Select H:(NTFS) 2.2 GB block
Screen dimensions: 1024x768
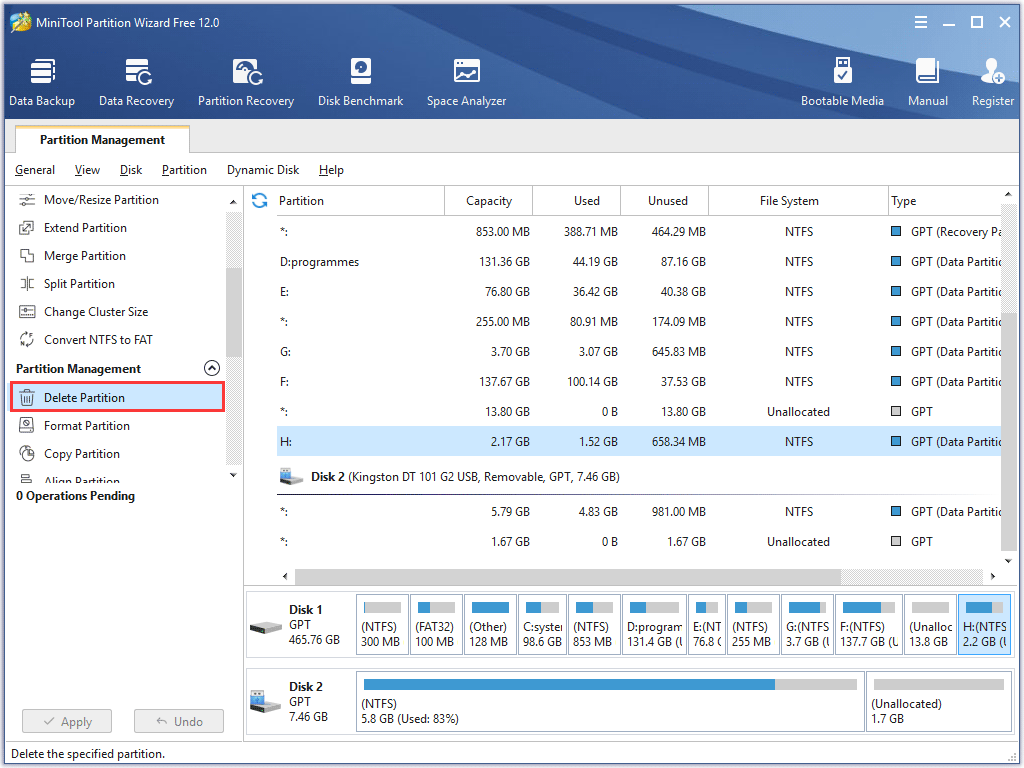point(984,625)
